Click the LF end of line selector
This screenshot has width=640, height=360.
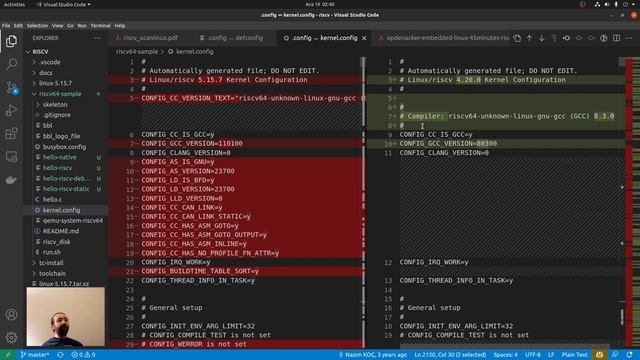coord(551,355)
